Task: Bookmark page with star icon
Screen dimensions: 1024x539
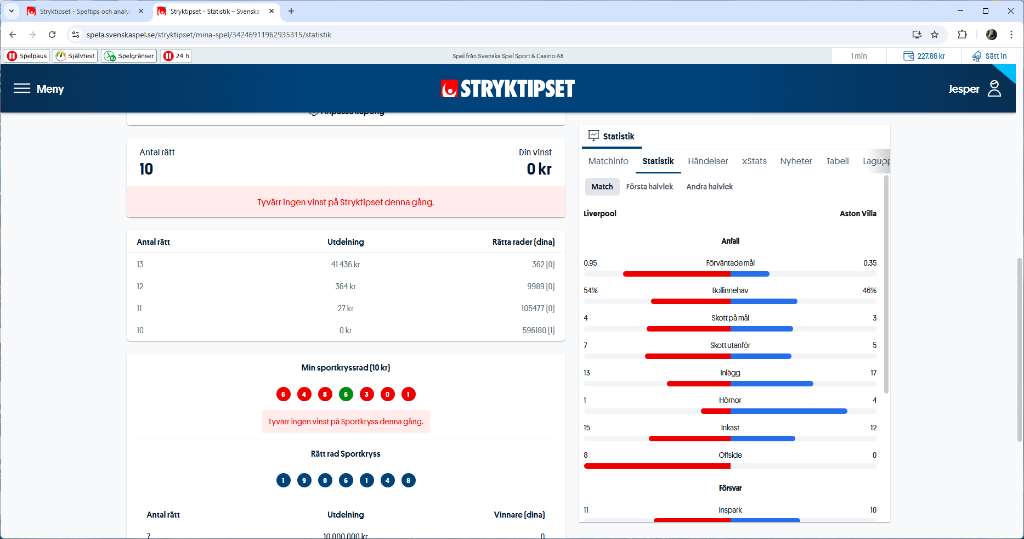Action: tap(934, 34)
